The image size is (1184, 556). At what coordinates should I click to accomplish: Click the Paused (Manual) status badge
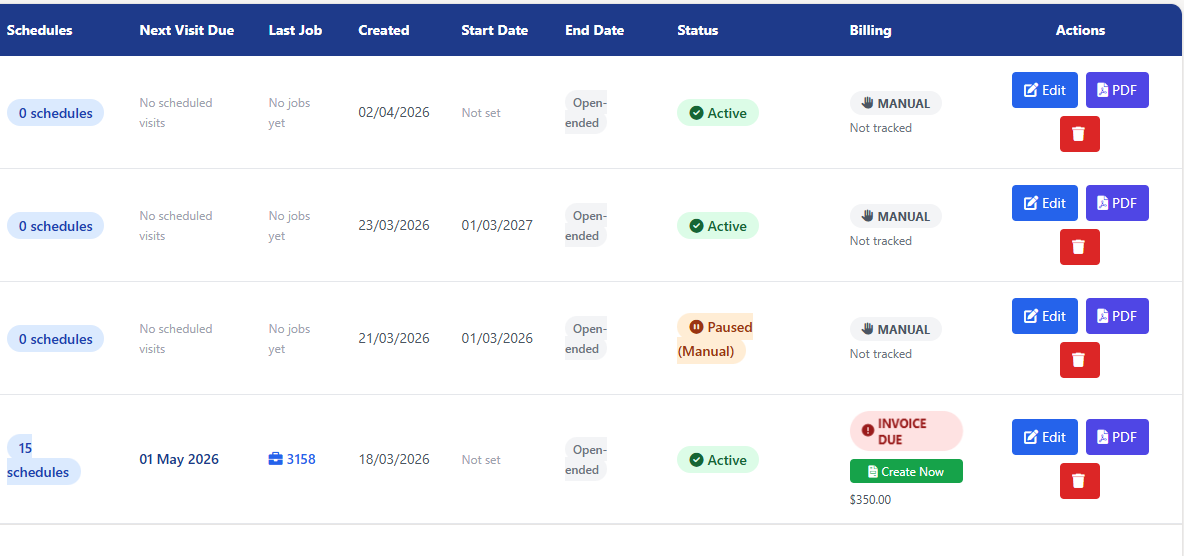[x=714, y=338]
